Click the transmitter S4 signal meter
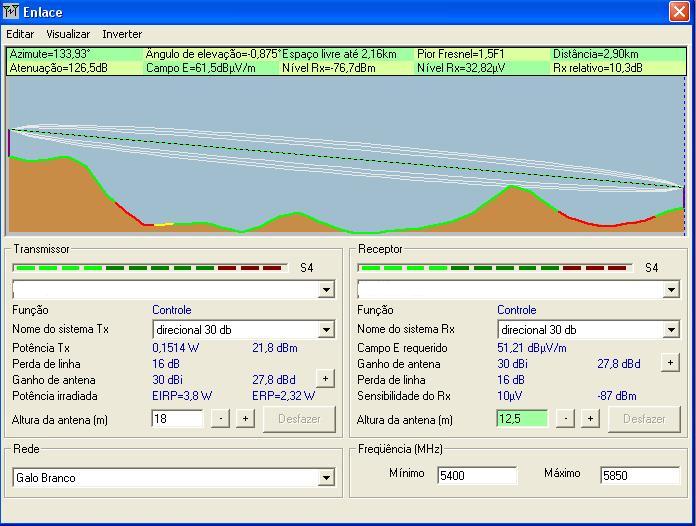This screenshot has width=696, height=526. pos(150,268)
